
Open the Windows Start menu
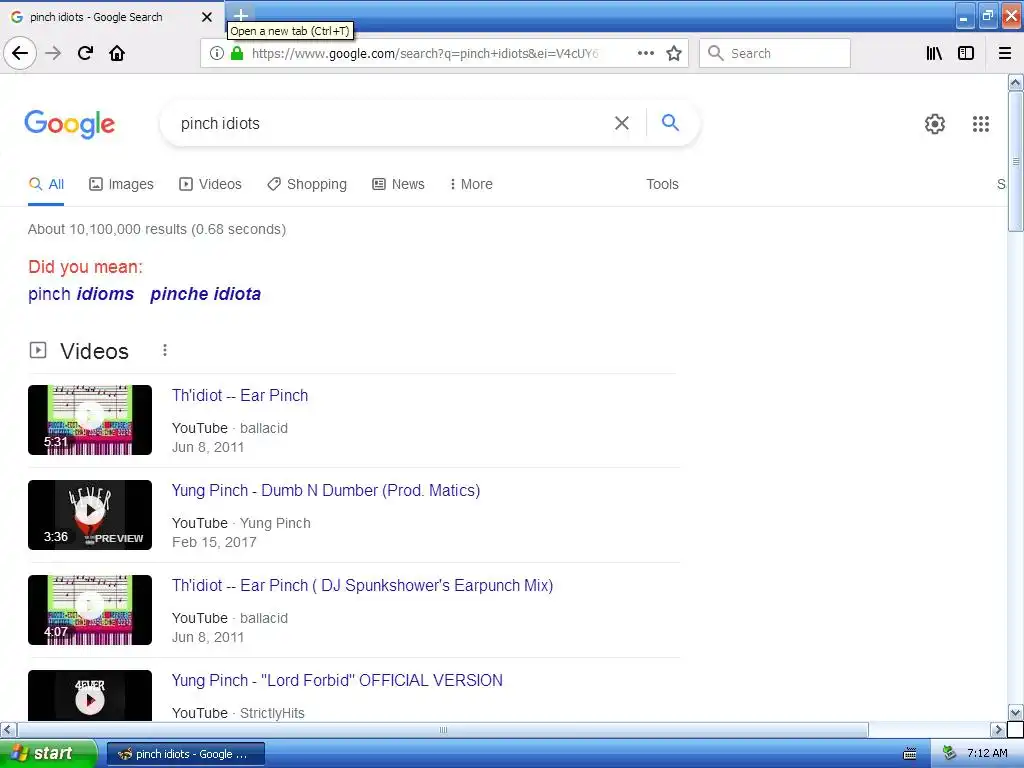tap(48, 753)
